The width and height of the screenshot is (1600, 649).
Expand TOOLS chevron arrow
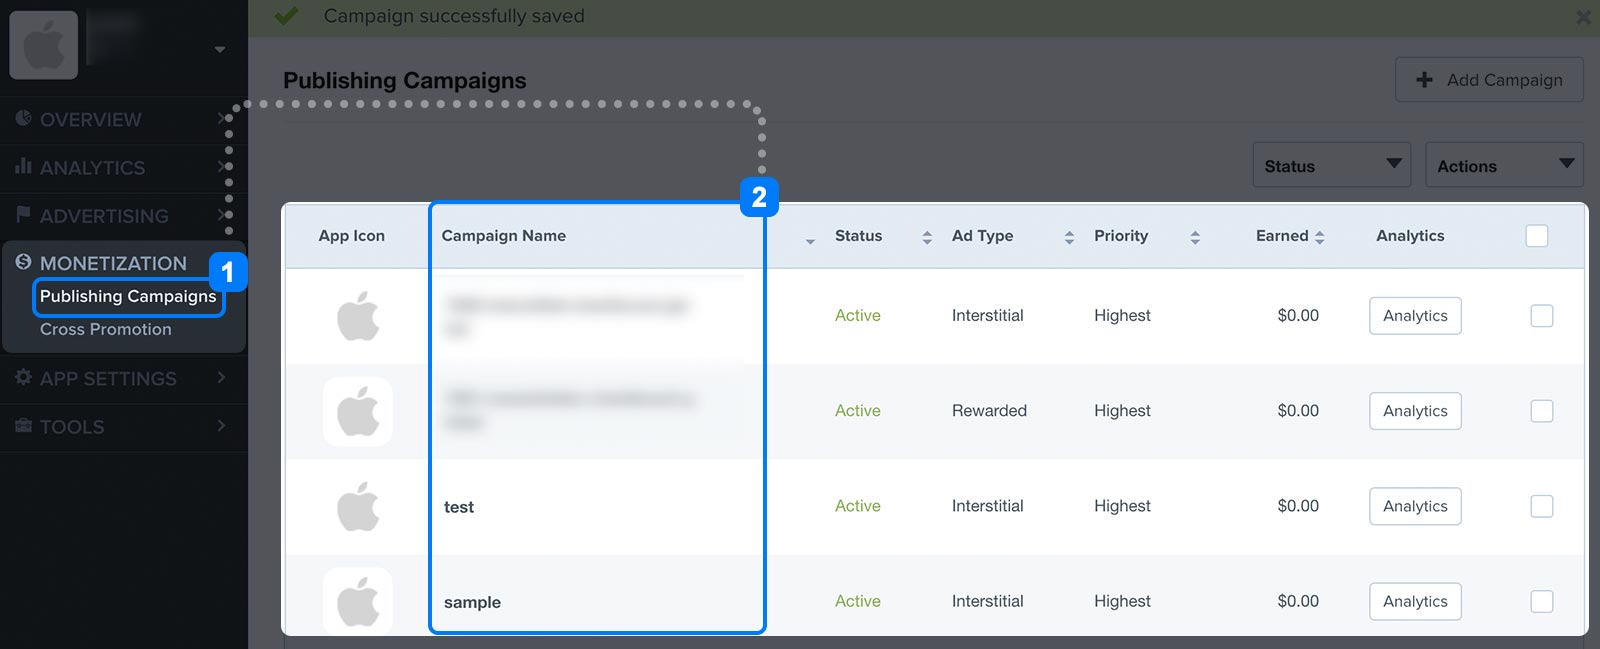coord(221,425)
